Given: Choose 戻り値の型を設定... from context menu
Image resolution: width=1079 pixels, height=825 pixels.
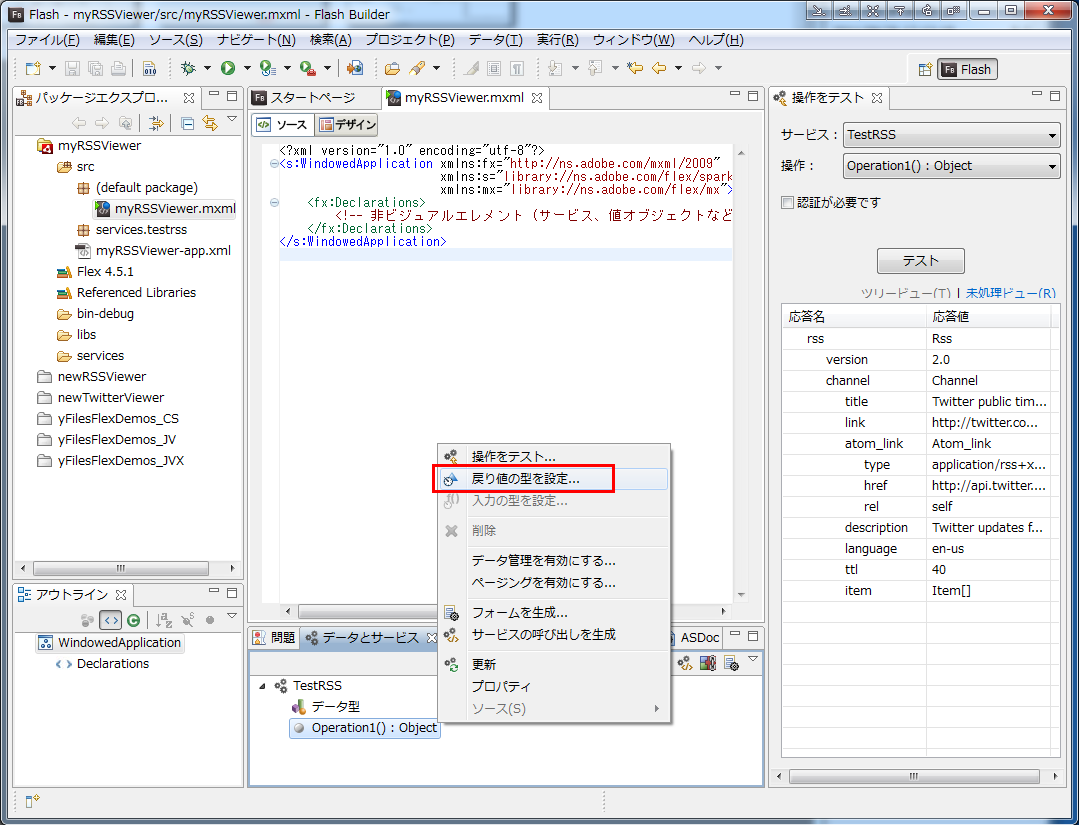Looking at the screenshot, I should (x=553, y=479).
